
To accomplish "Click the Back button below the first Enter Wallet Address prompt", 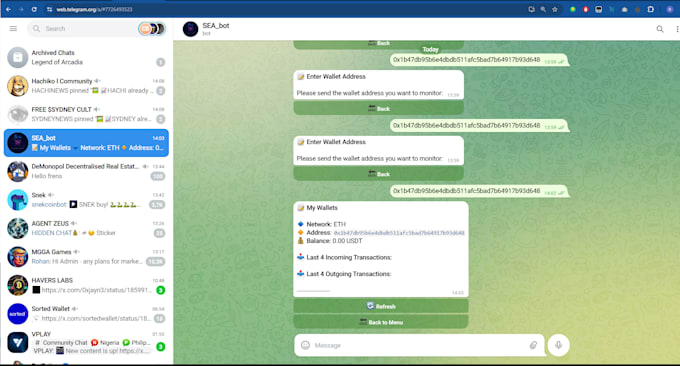I will pos(379,108).
